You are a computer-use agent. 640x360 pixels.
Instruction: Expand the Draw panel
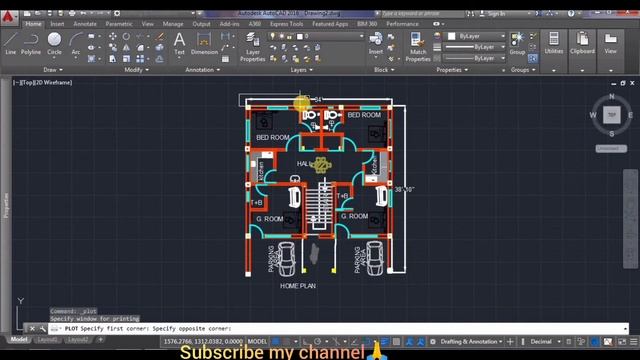[x=53, y=70]
